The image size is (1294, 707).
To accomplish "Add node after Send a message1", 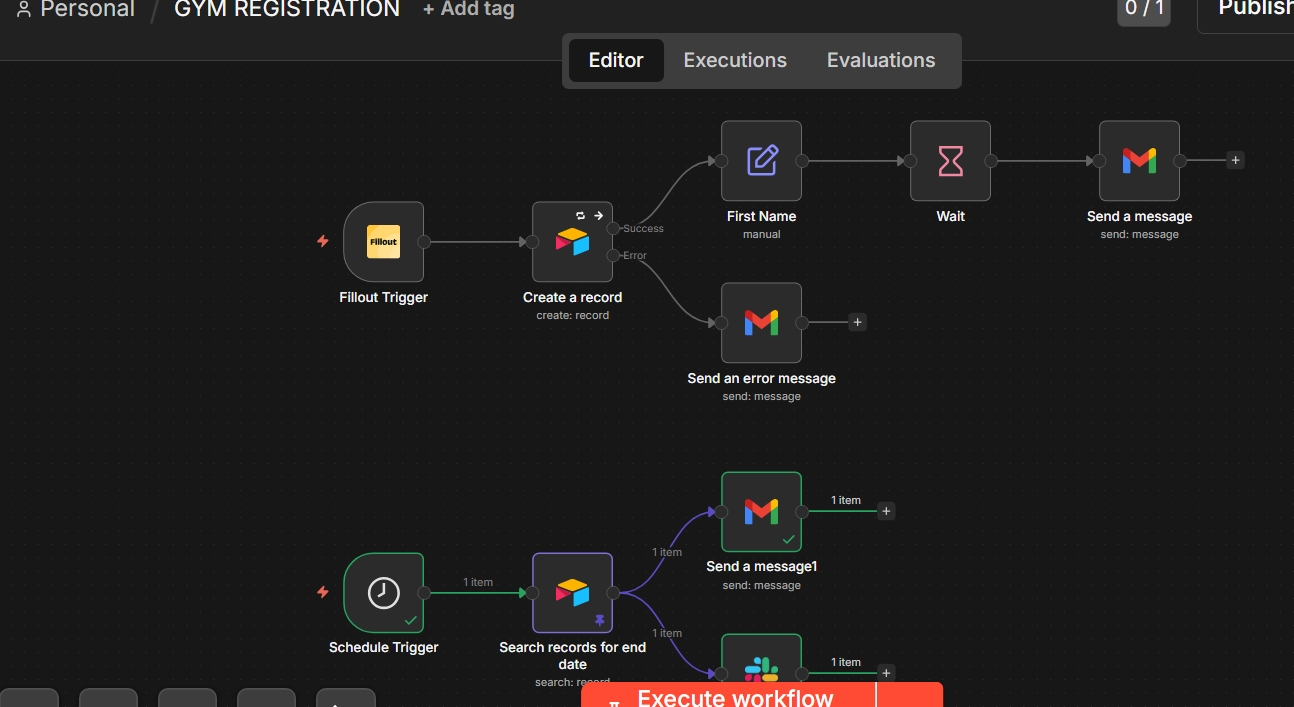I will (x=885, y=511).
